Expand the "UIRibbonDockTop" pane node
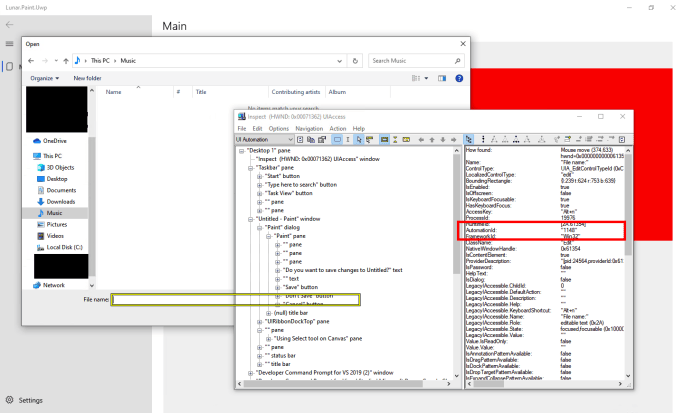Screen dimensions: 684x413 (260, 322)
